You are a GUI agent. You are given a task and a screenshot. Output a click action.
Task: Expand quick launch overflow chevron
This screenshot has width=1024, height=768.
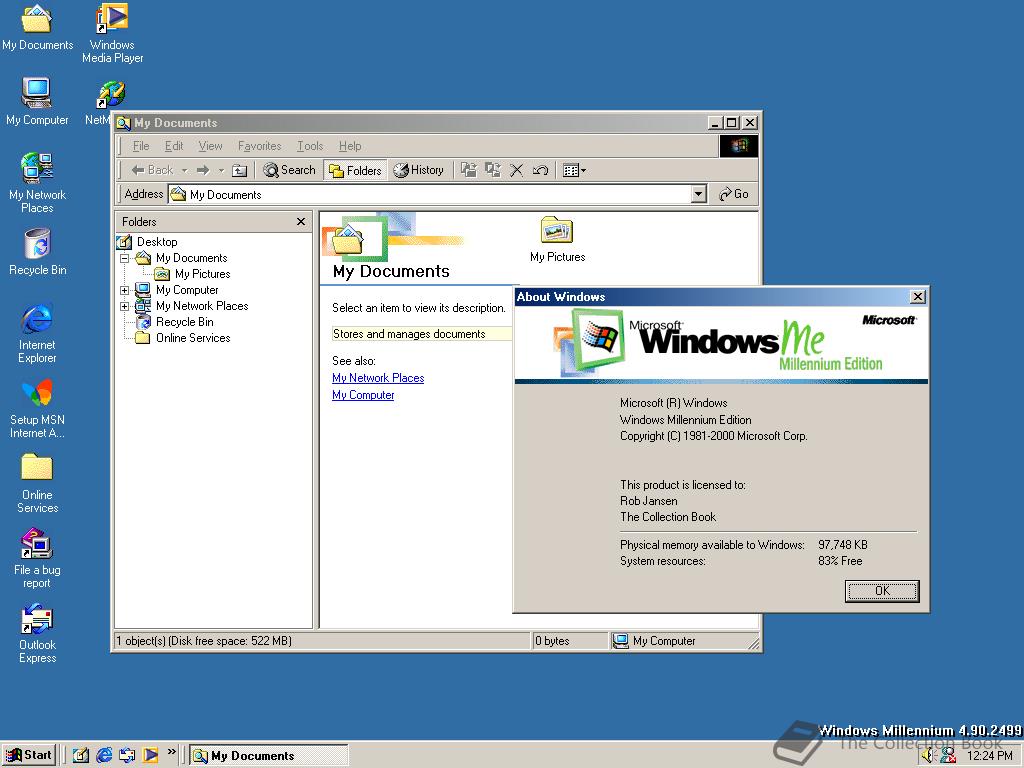coord(172,752)
